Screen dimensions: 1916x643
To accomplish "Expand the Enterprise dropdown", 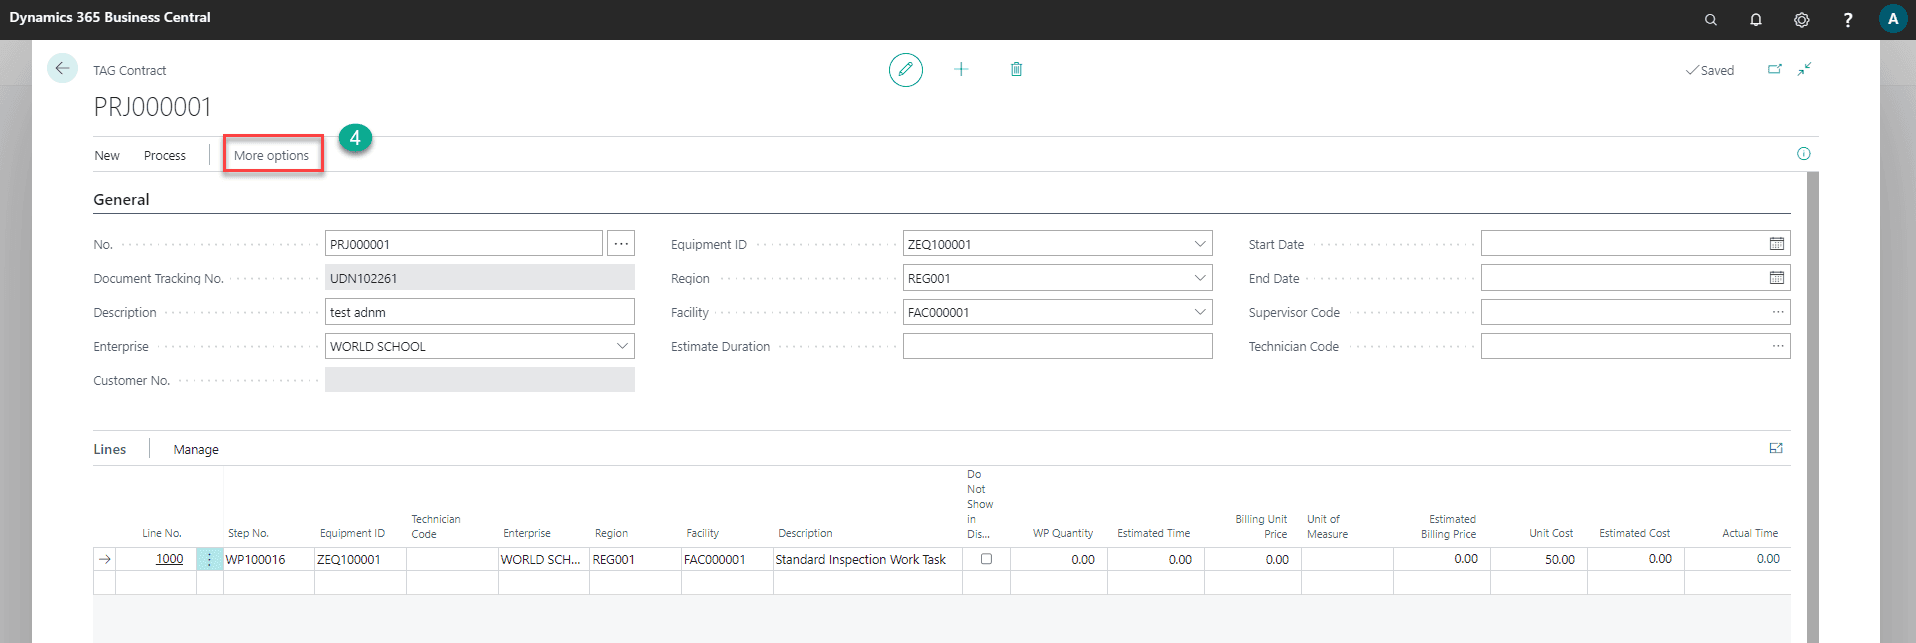I will 622,346.
